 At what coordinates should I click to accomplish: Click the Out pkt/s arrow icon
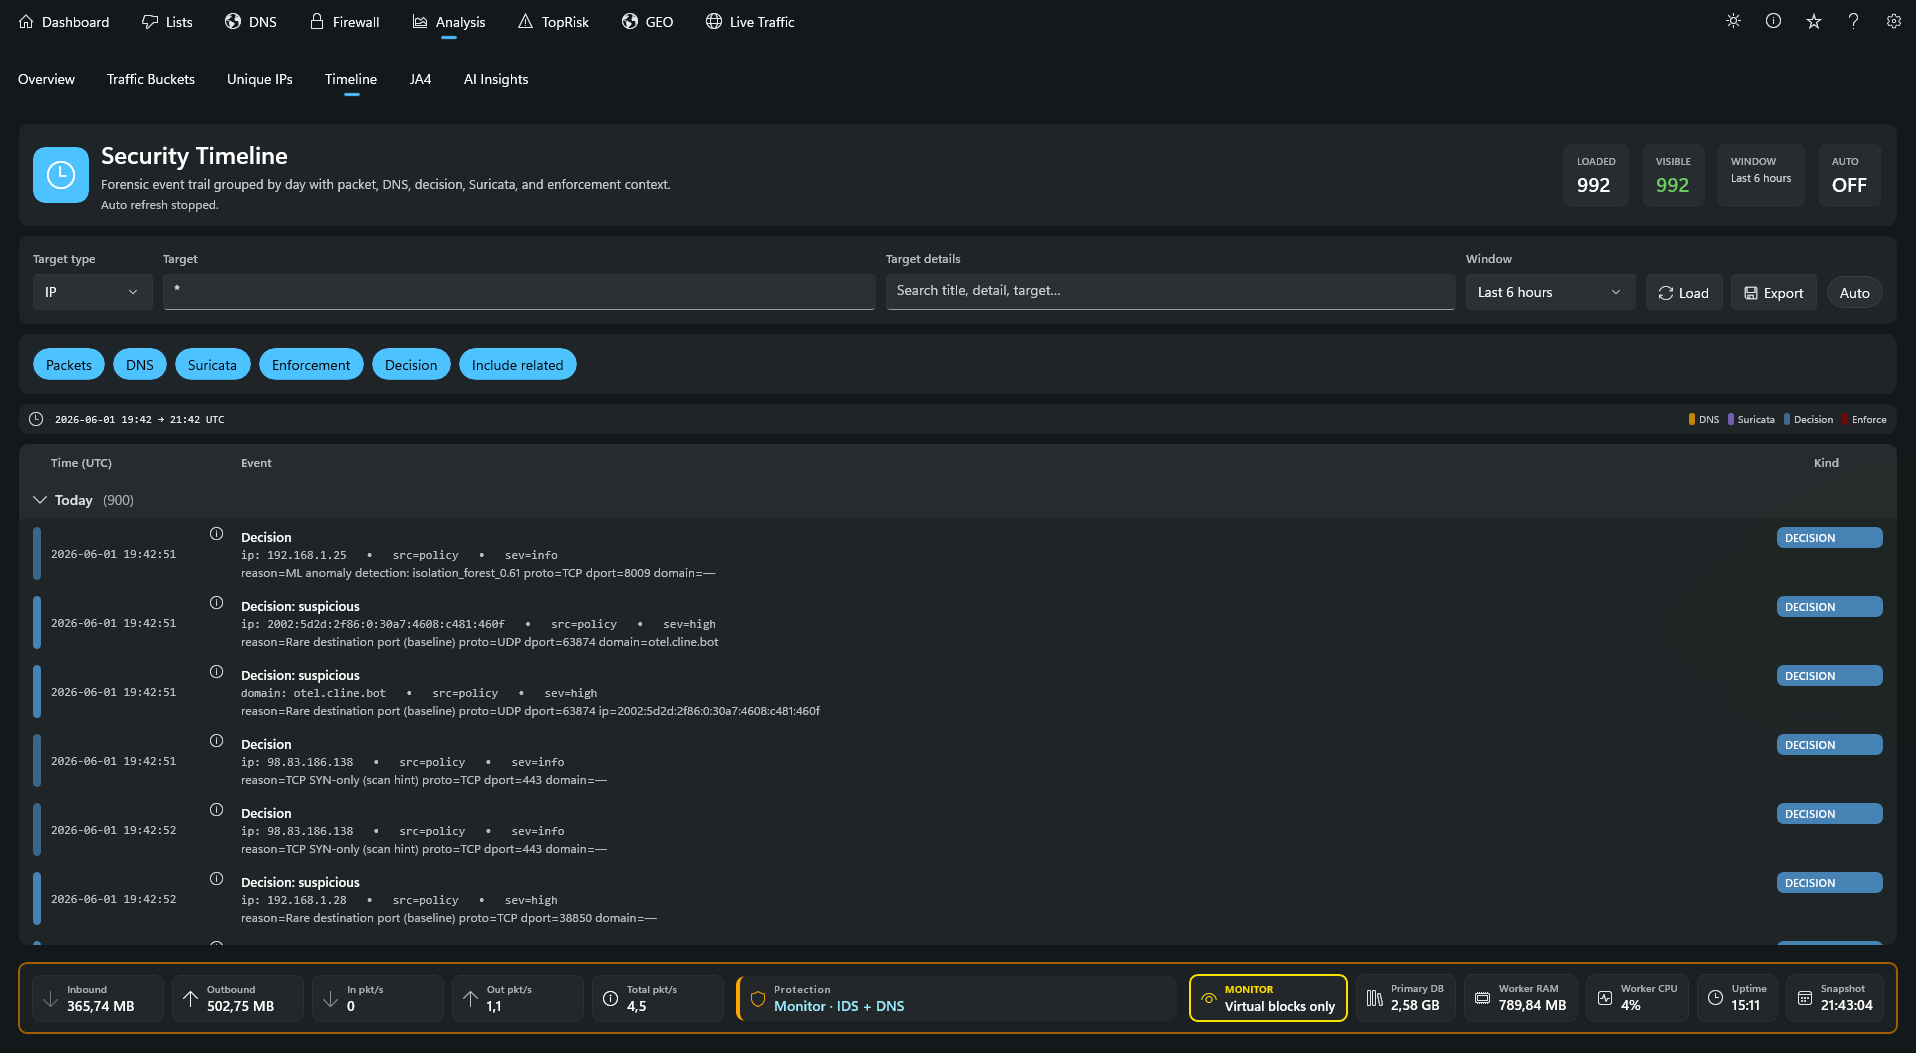470,998
